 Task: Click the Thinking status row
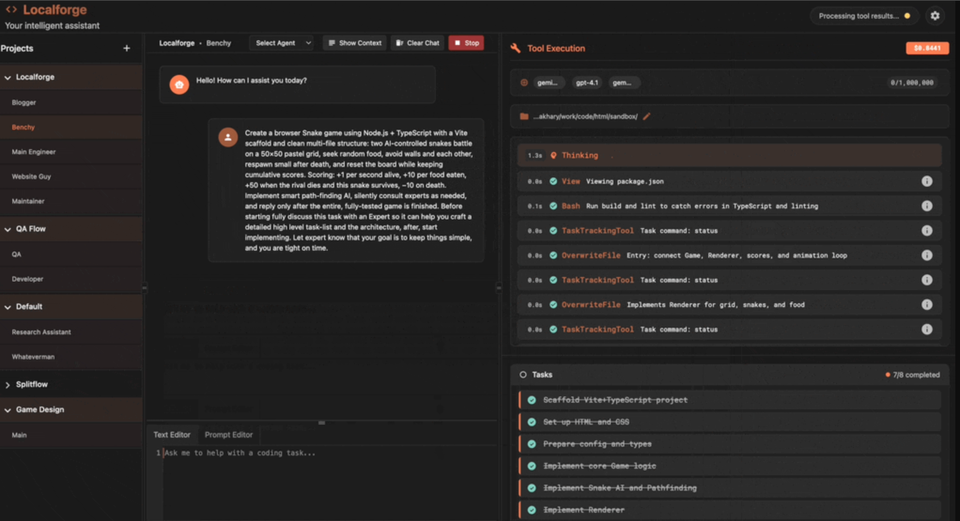tap(729, 156)
